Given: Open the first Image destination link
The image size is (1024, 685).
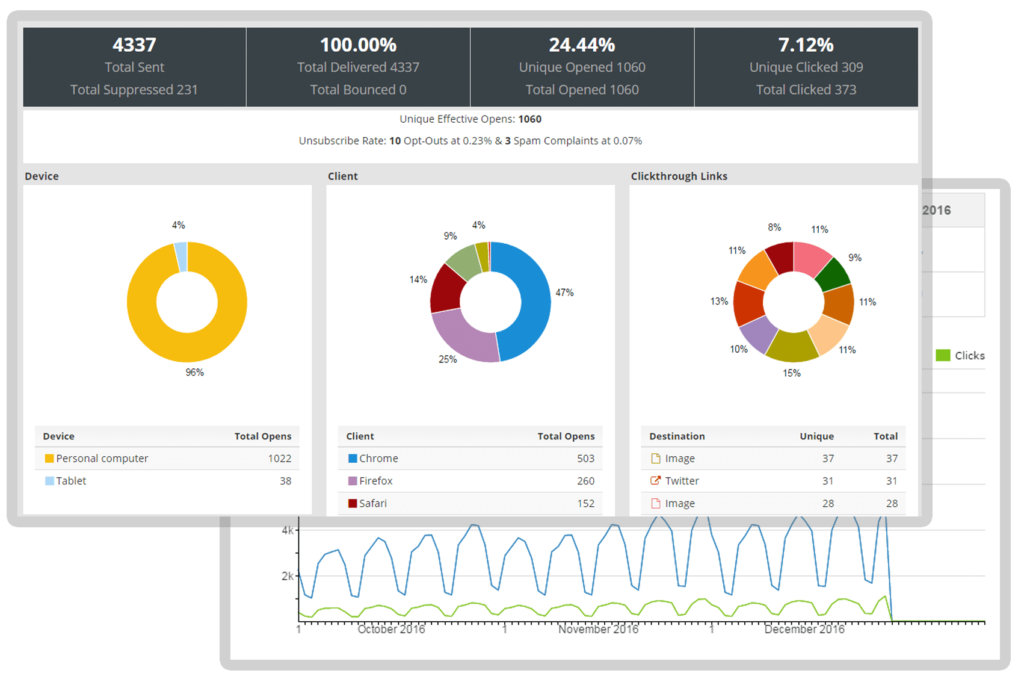Looking at the screenshot, I should tap(680, 459).
